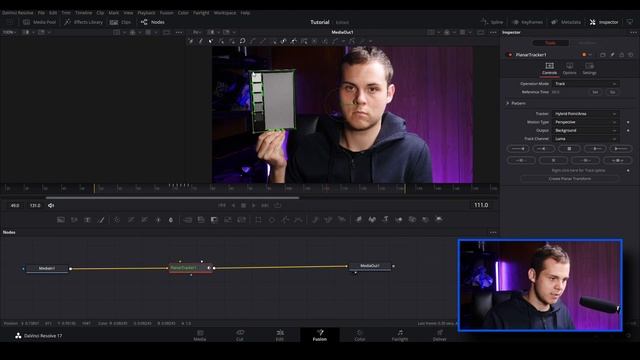Viewport: 640px width, 360px height.
Task: Open the Fusion menu in menu bar
Action: [167, 13]
